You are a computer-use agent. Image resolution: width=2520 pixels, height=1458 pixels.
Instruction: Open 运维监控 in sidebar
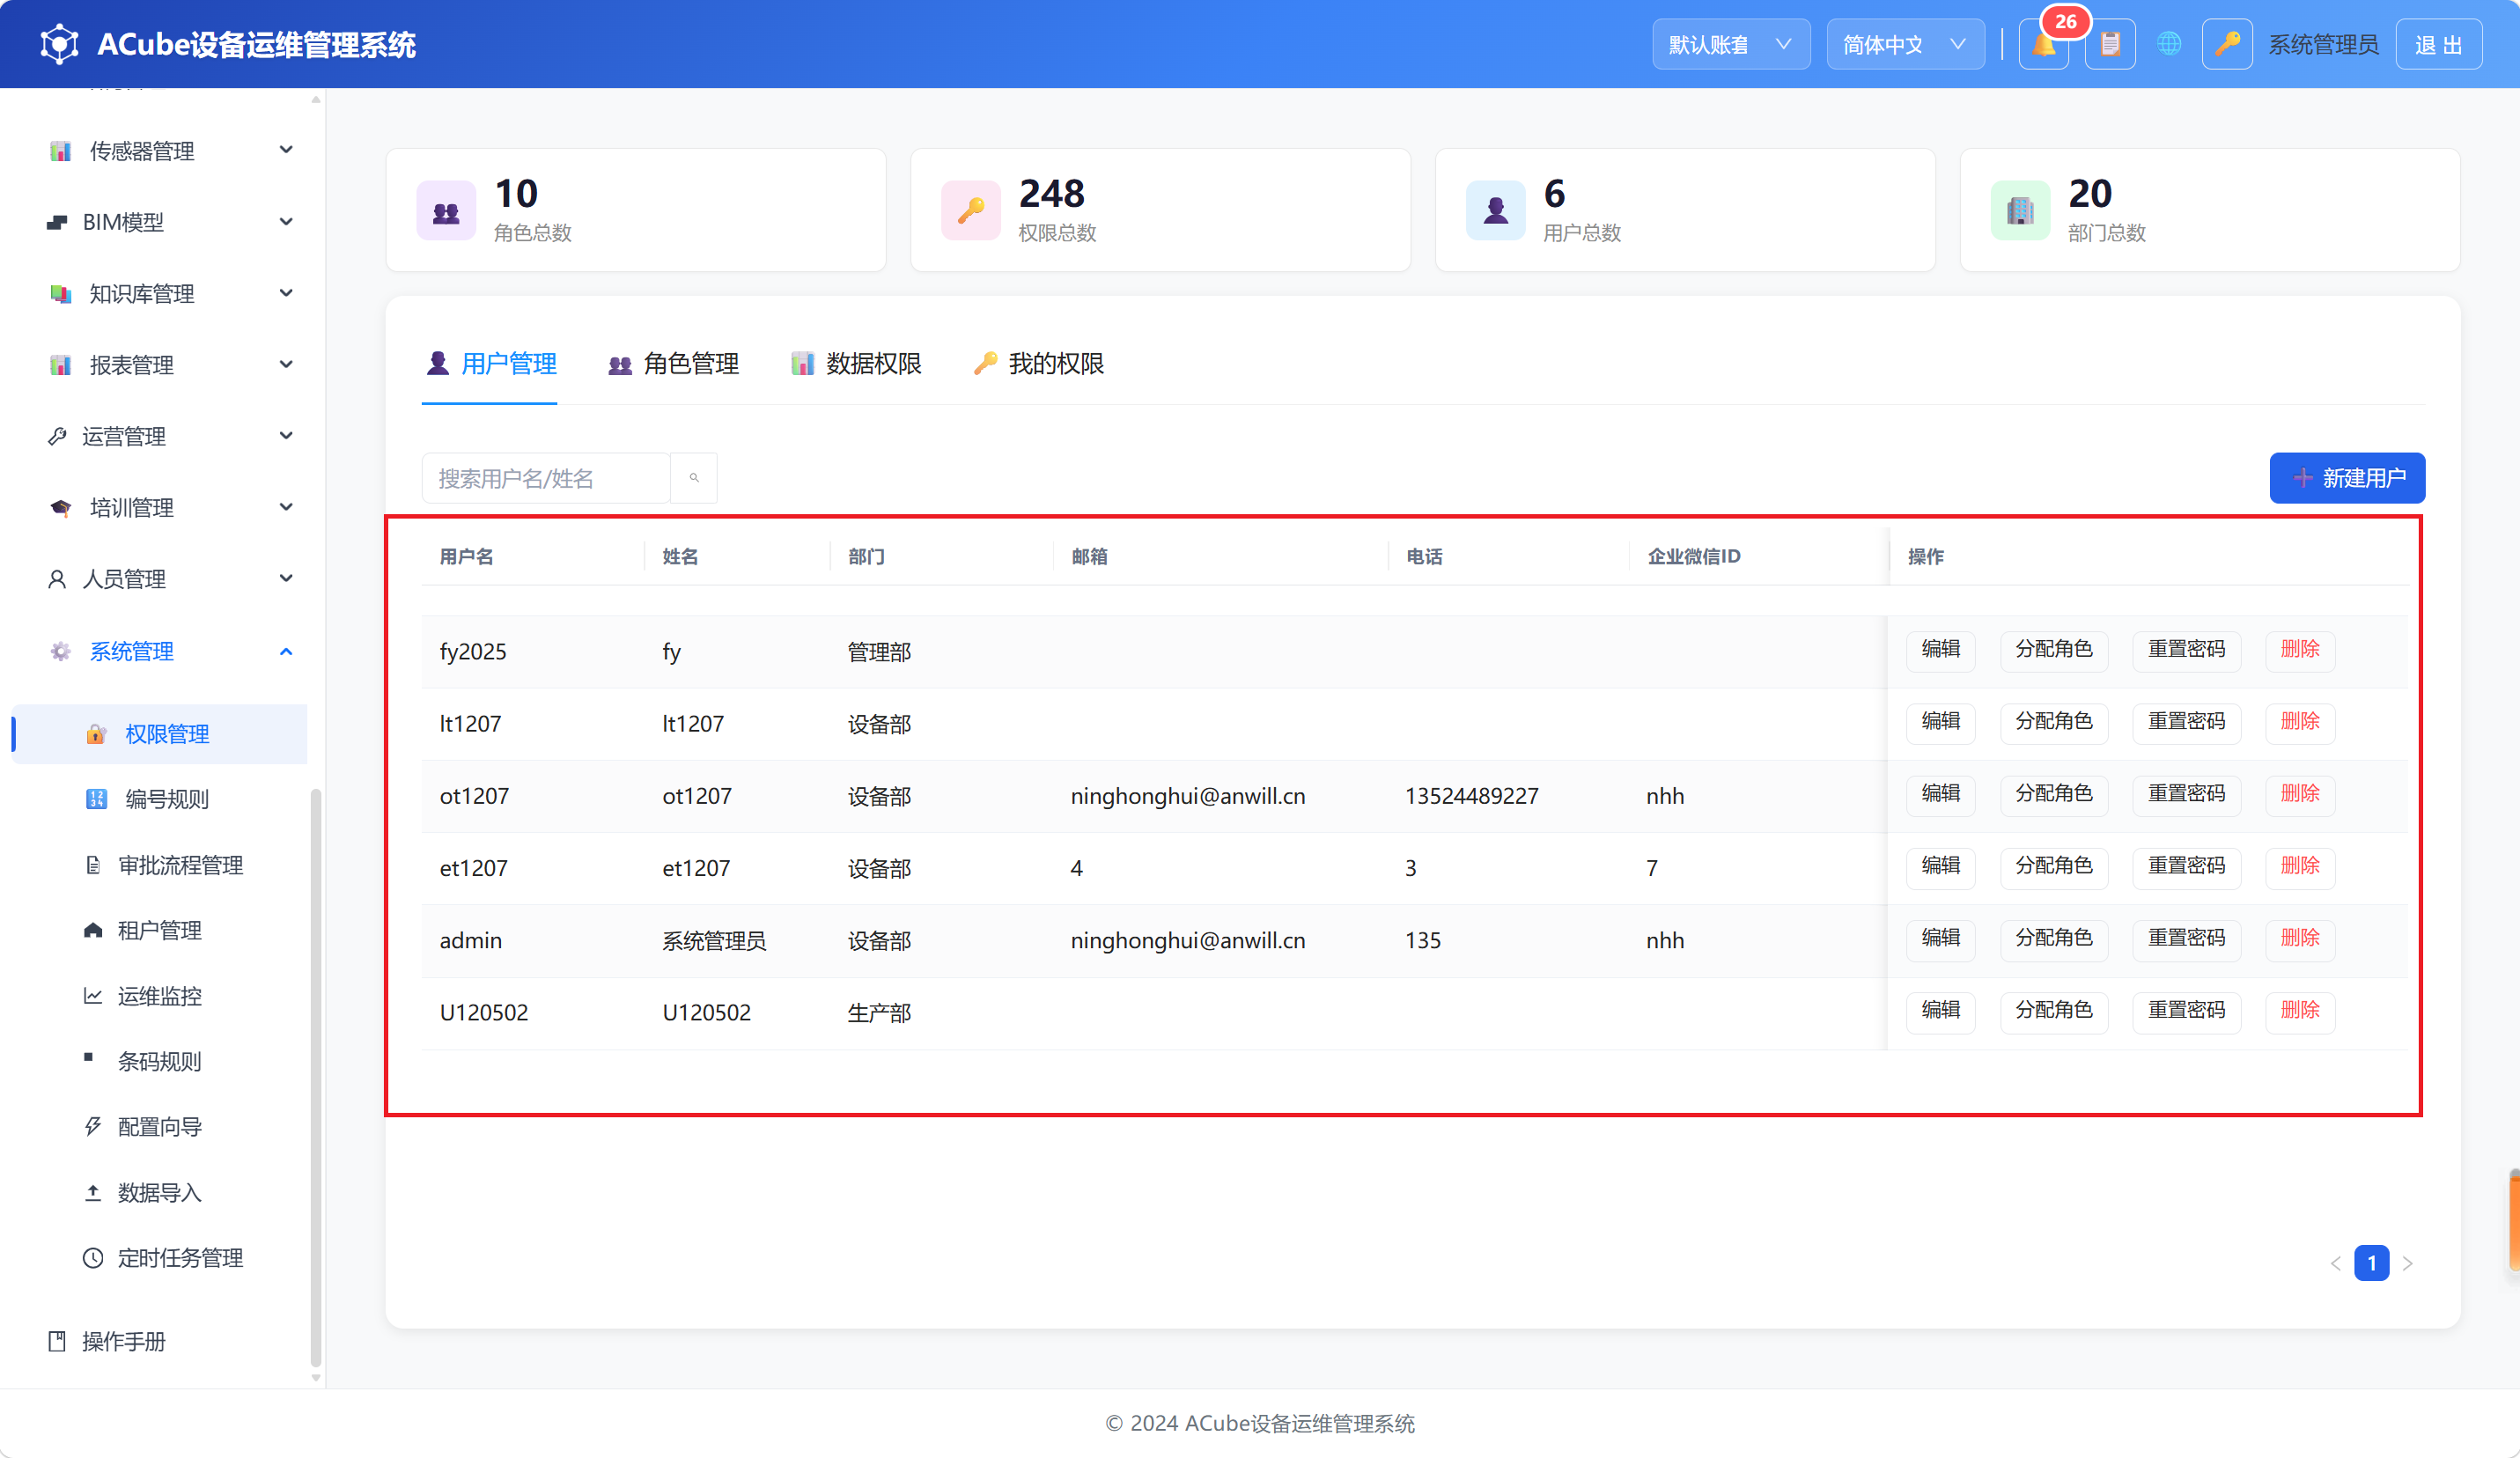pyautogui.click(x=160, y=995)
